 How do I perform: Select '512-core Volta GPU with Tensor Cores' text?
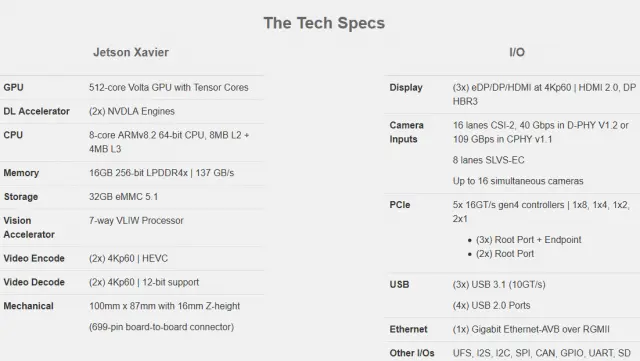tap(169, 87)
